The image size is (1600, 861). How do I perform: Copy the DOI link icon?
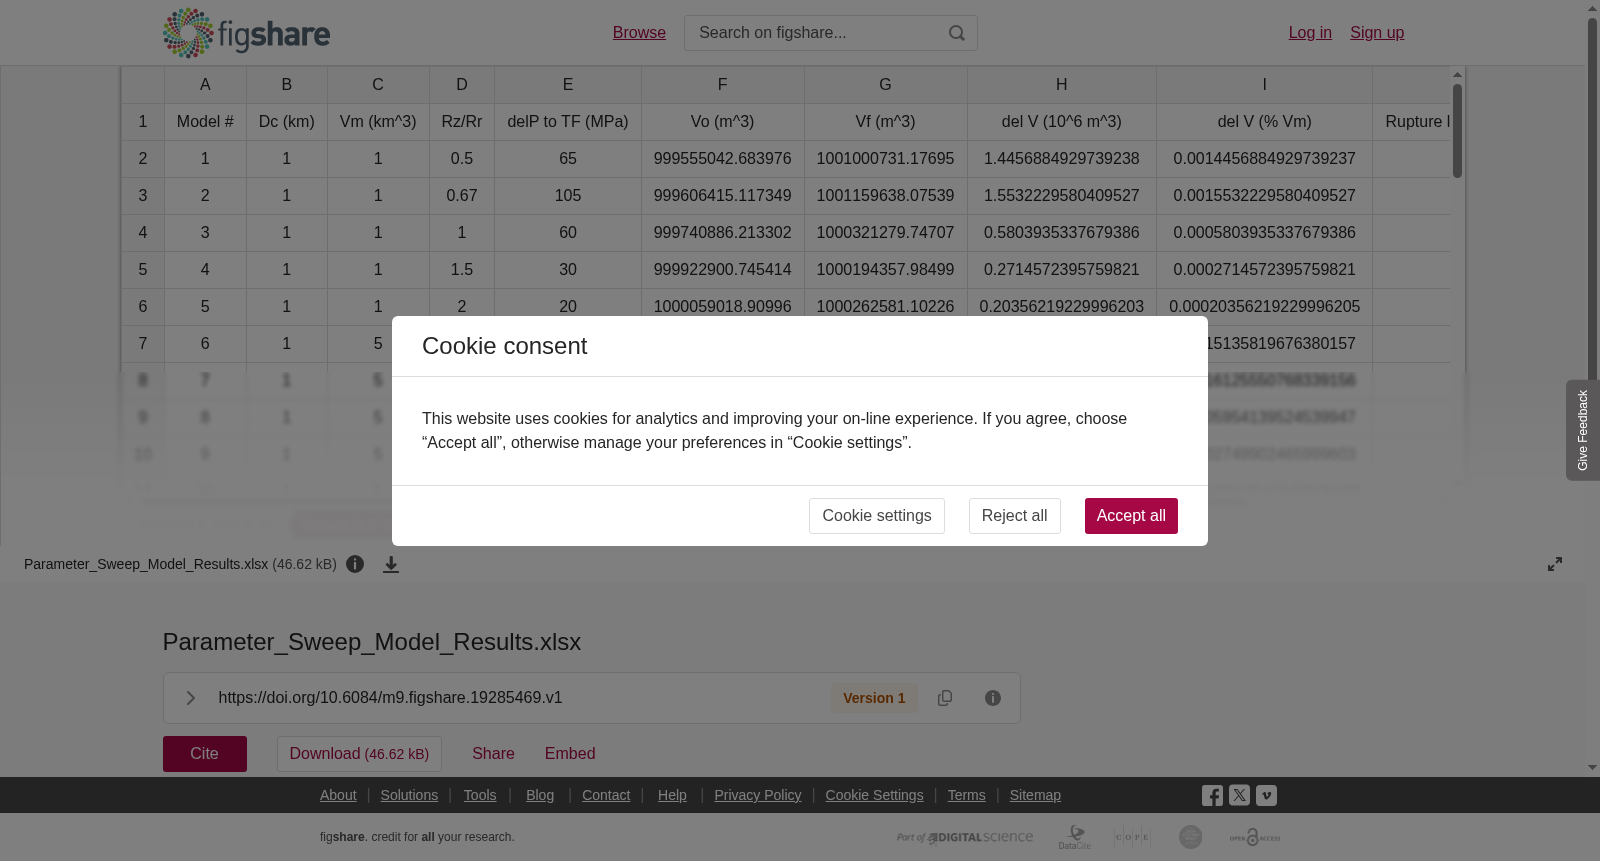945,698
